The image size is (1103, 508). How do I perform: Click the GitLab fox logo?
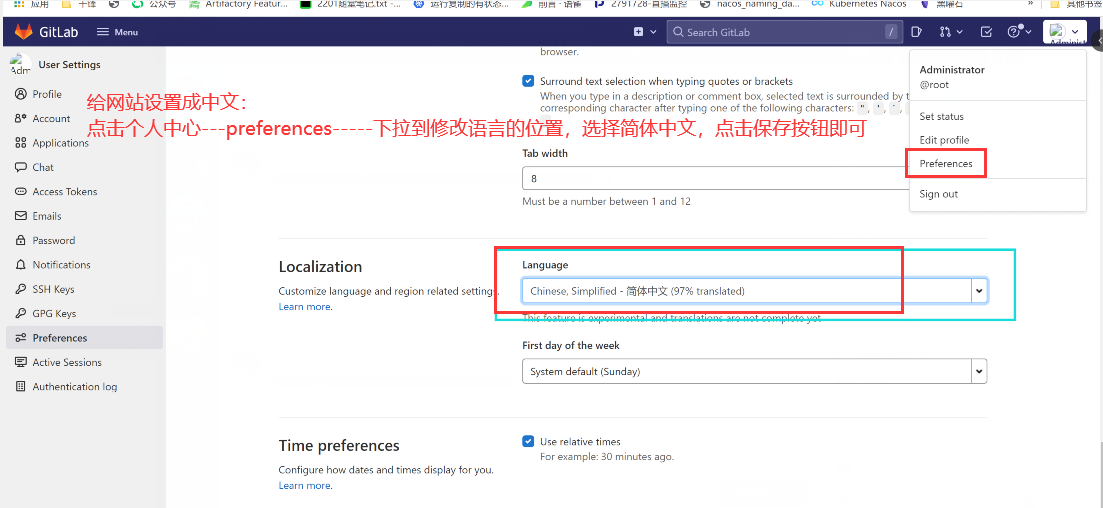pos(23,32)
